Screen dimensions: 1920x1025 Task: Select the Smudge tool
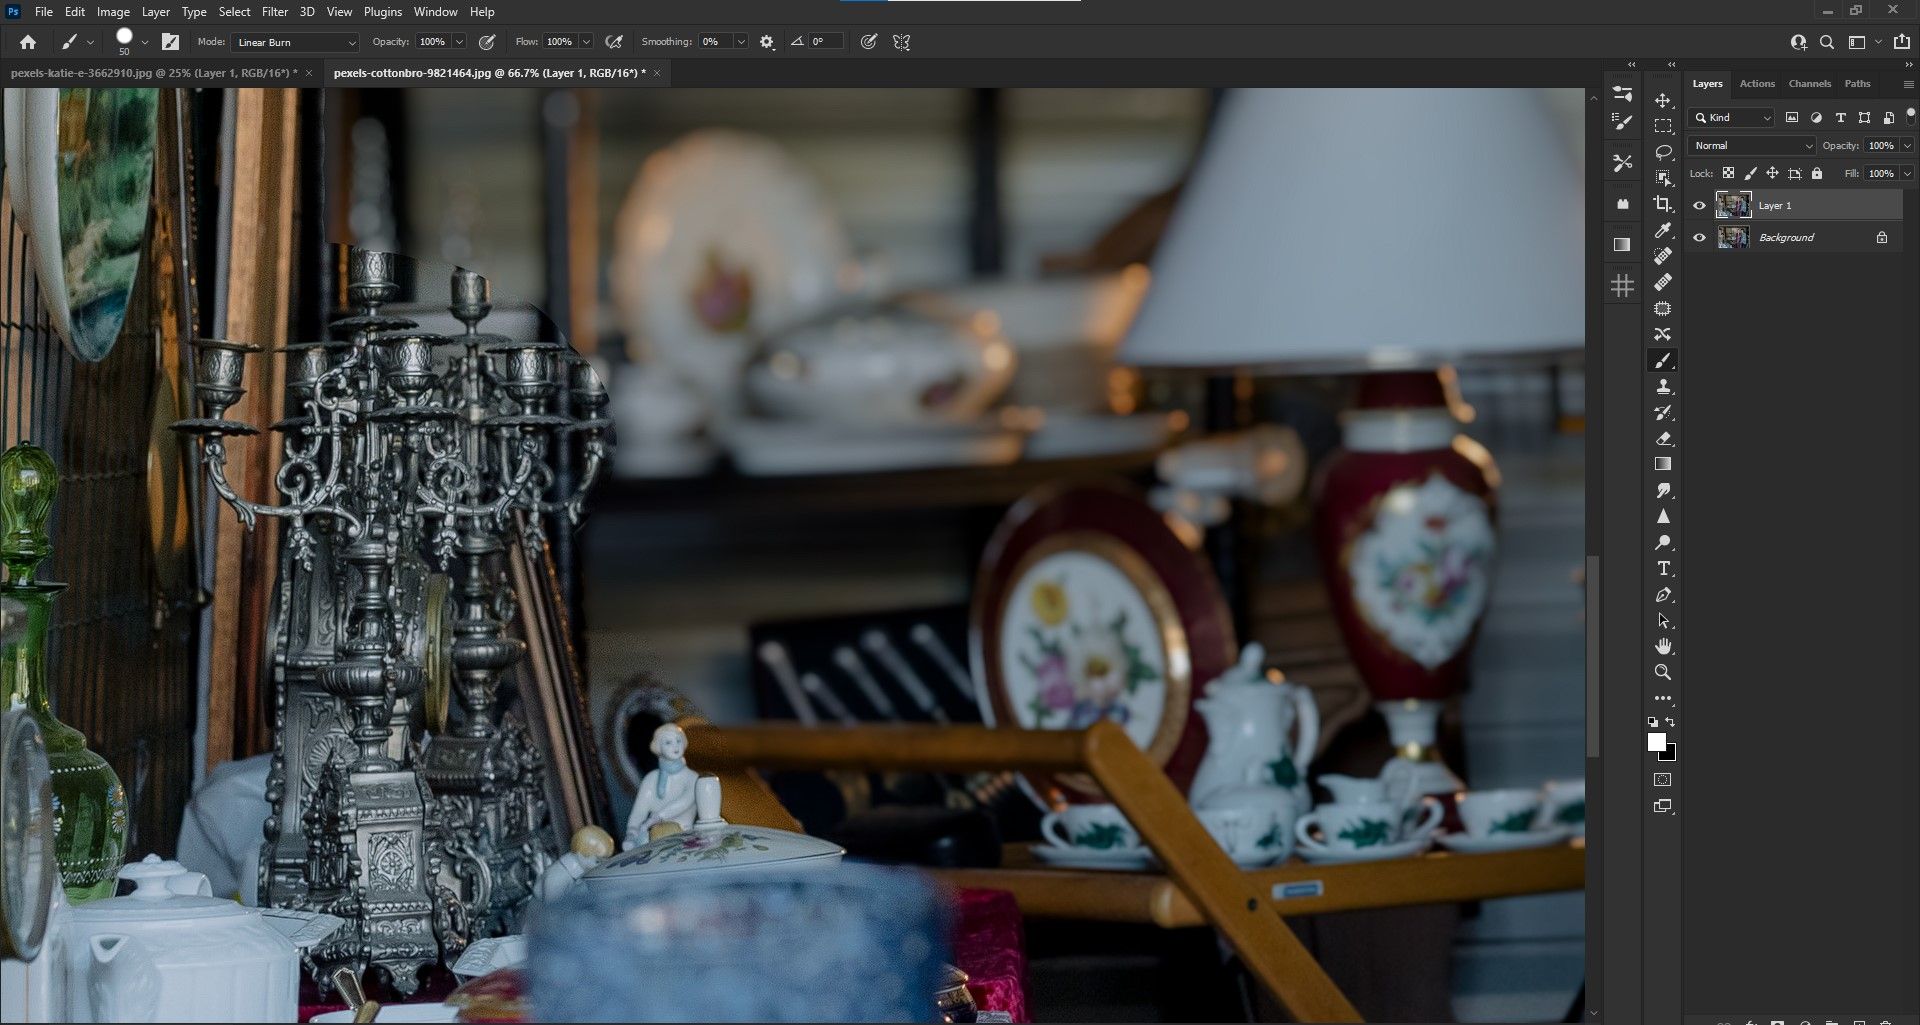tap(1663, 491)
